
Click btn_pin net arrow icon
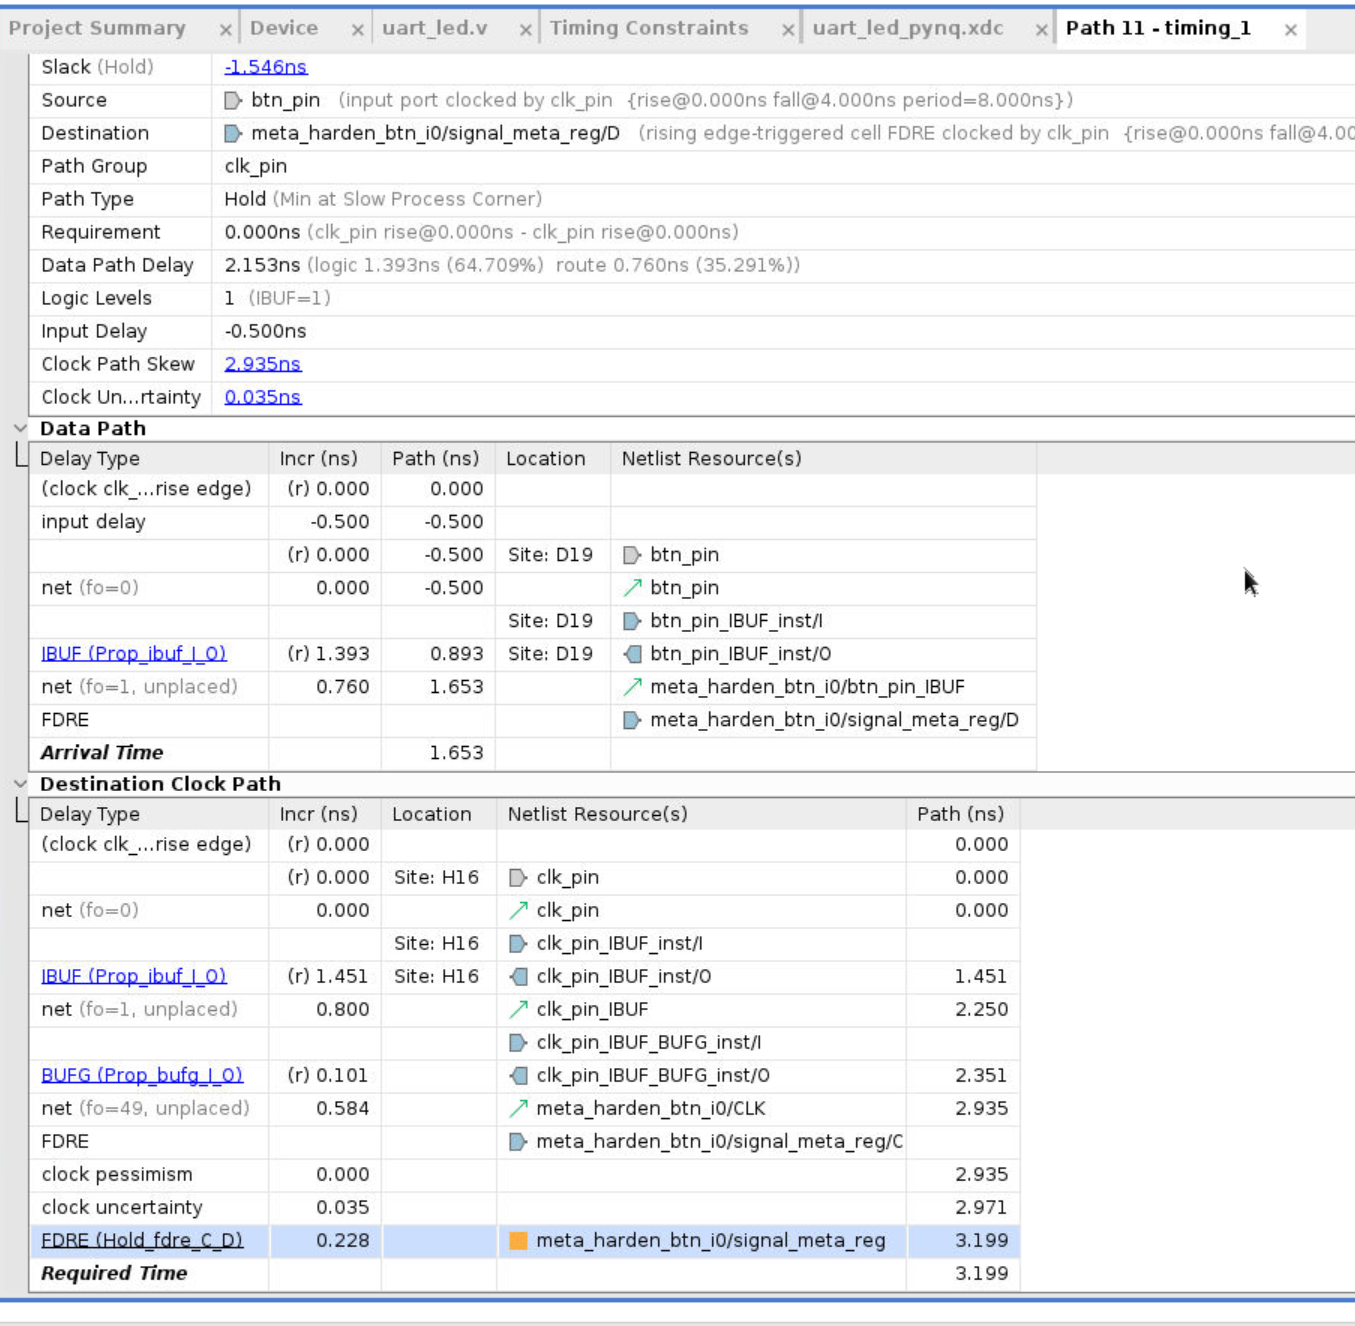[x=632, y=588]
